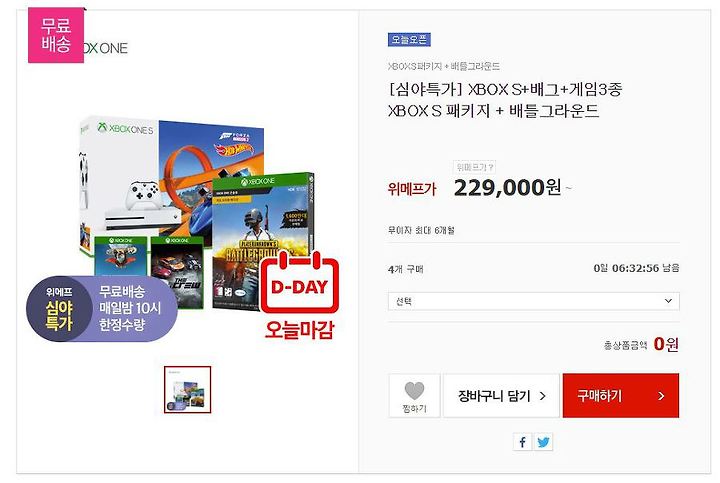
Task: Click the pink 무료배송 free shipping badge
Action: coord(56,35)
